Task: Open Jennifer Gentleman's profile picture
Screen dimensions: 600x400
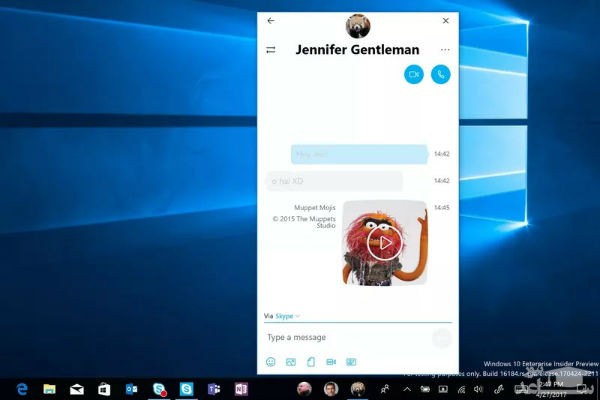Action: point(358,26)
